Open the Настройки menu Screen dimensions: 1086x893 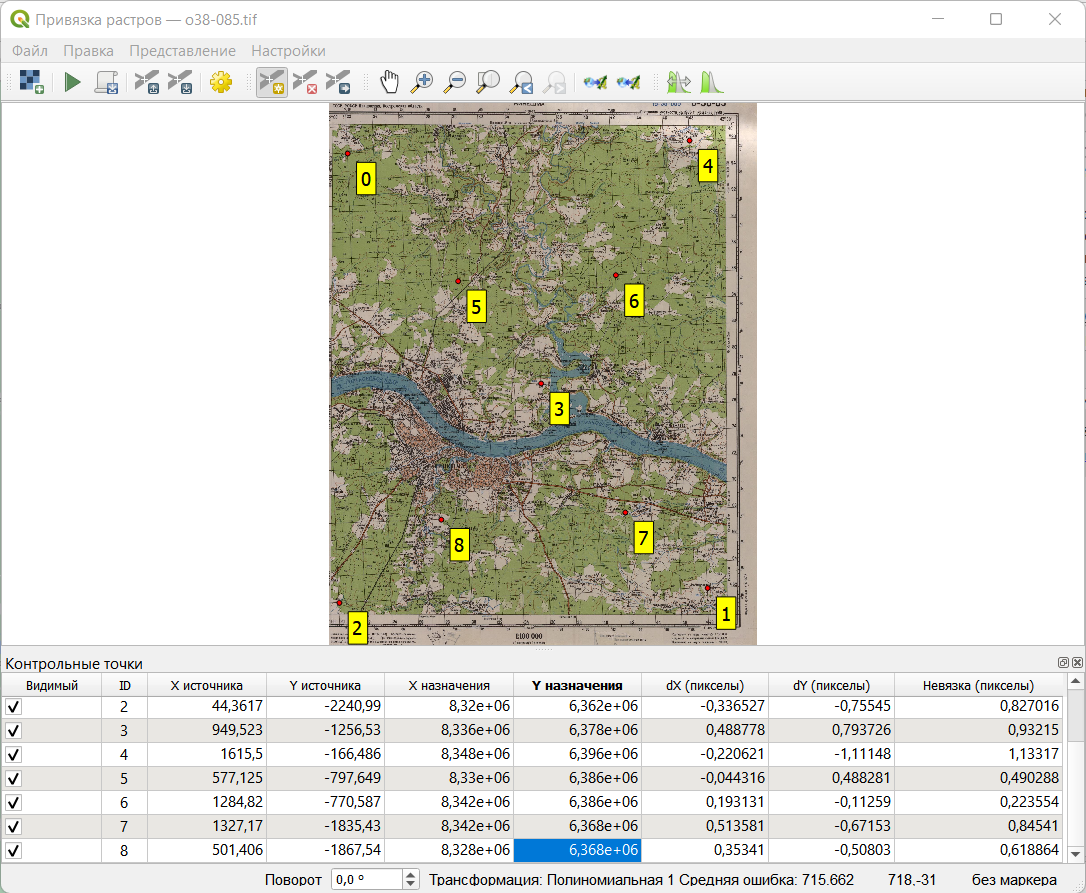tap(288, 51)
